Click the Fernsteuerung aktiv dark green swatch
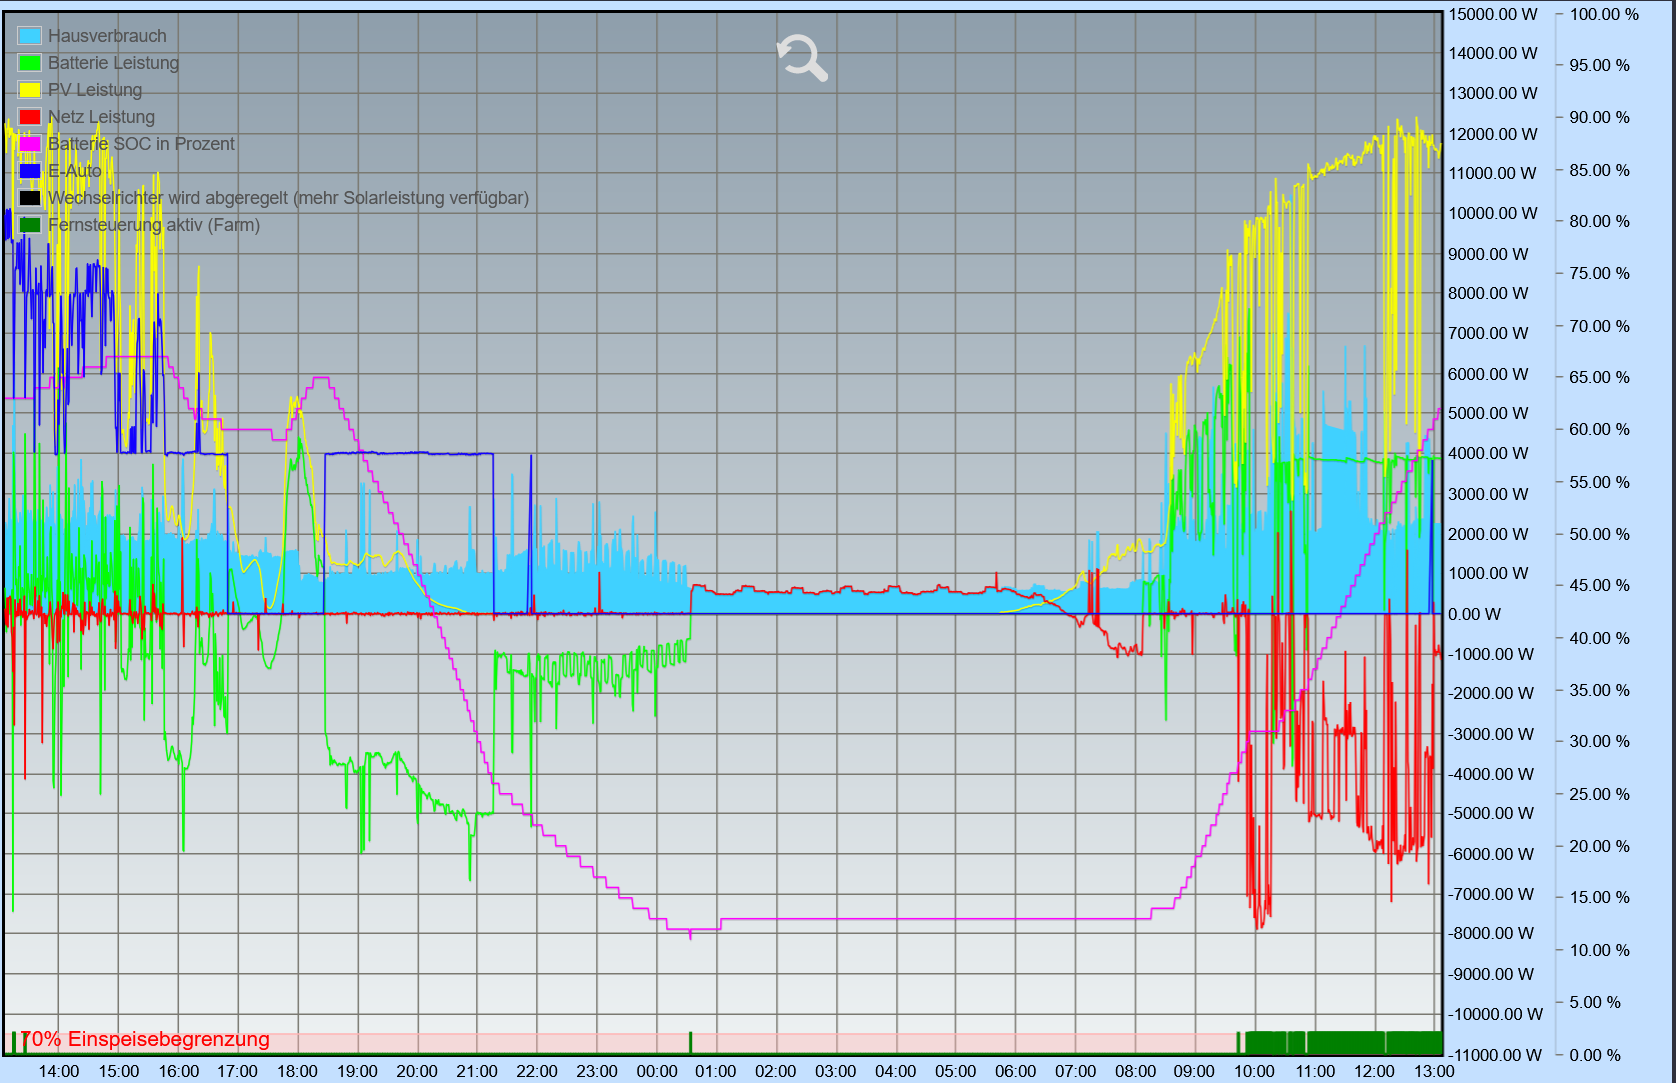The width and height of the screenshot is (1676, 1083). [30, 225]
